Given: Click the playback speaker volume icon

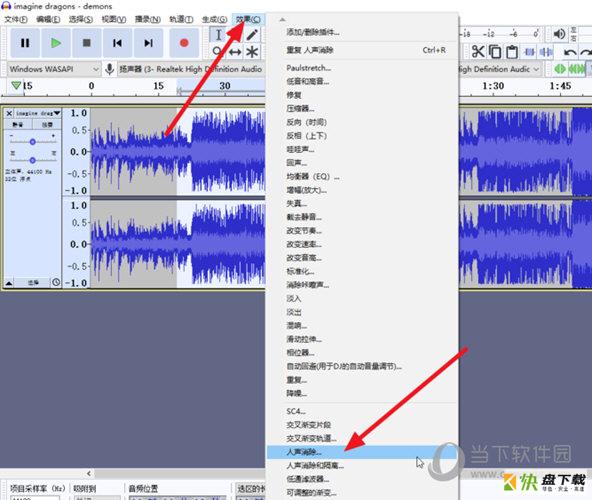Looking at the screenshot, I should click(559, 34).
